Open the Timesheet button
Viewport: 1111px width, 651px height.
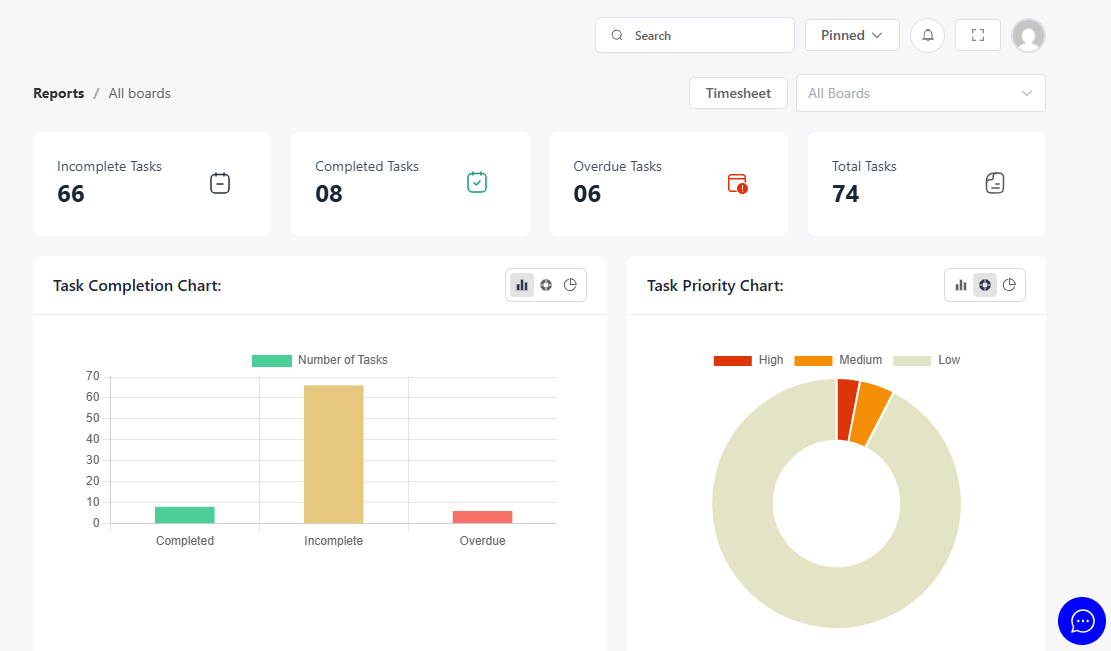[x=738, y=93]
